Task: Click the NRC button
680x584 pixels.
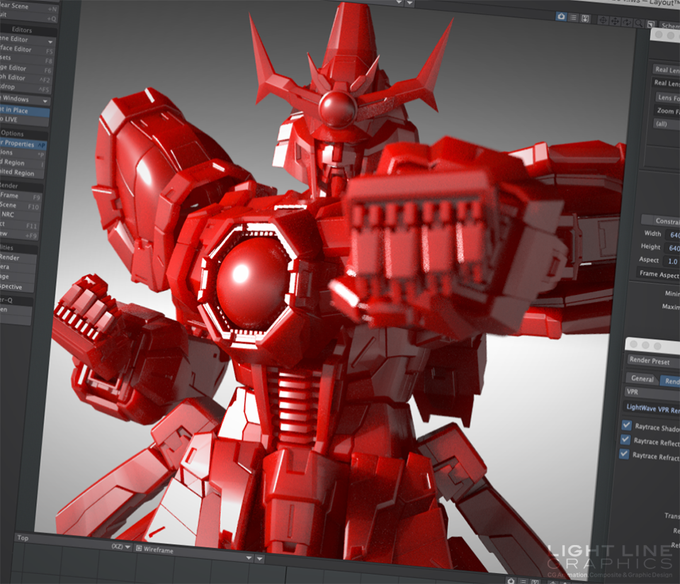Action: point(20,215)
